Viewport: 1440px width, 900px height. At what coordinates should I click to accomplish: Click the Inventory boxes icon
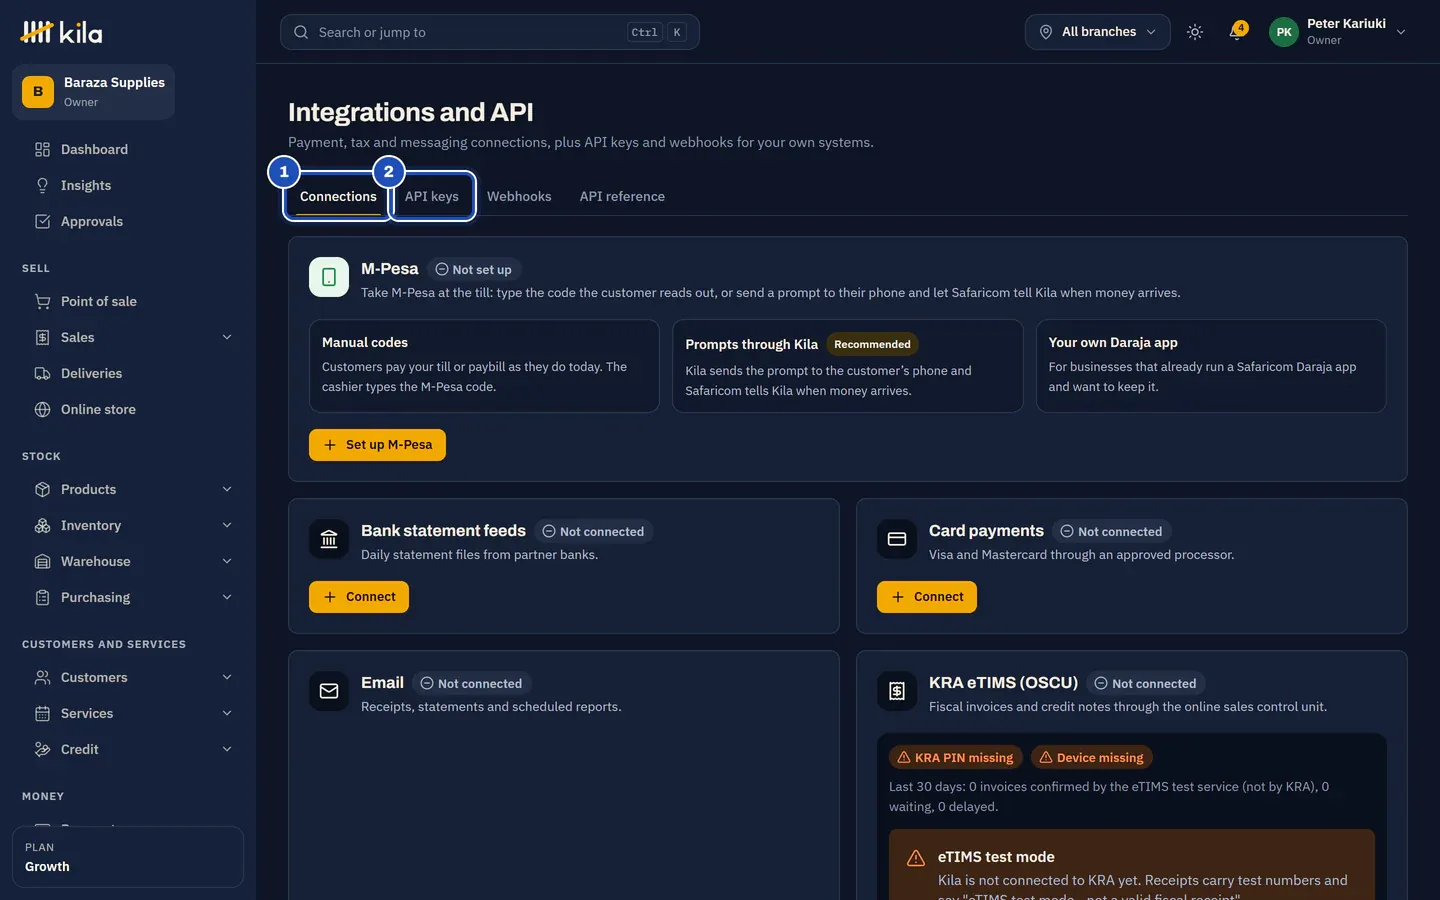click(42, 525)
